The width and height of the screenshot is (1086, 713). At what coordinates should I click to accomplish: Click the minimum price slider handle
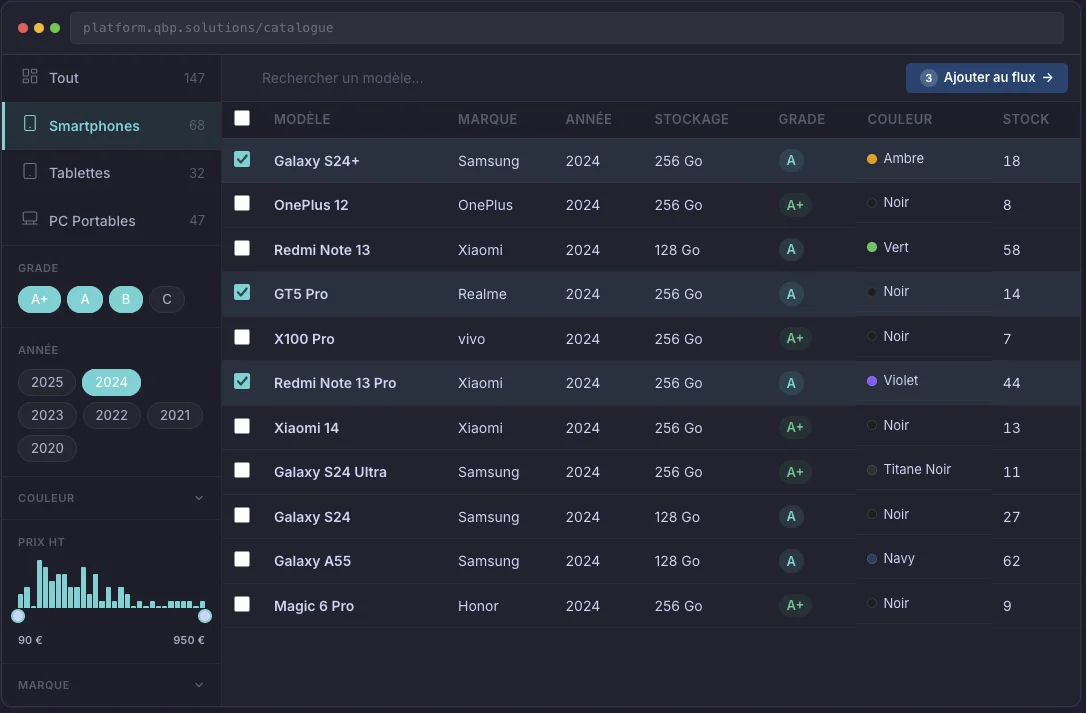pyautogui.click(x=18, y=616)
